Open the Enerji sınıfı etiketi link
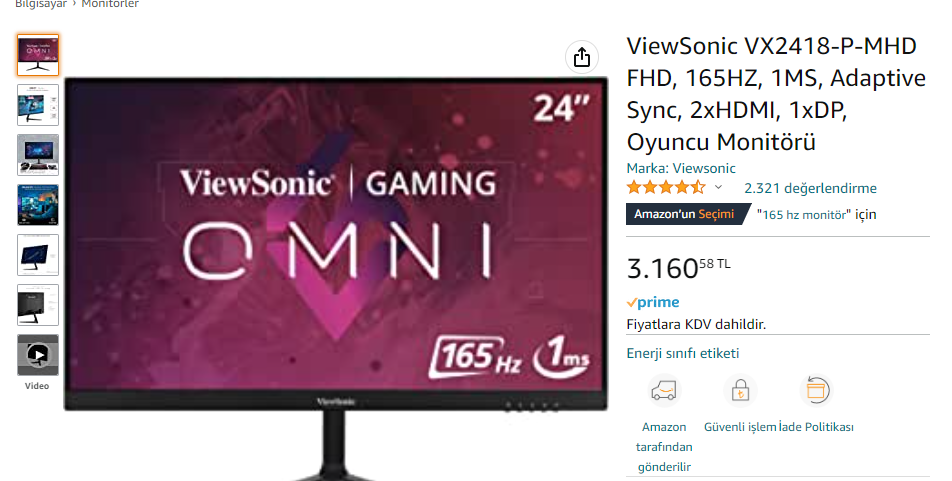This screenshot has height=481, width=952. (682, 353)
